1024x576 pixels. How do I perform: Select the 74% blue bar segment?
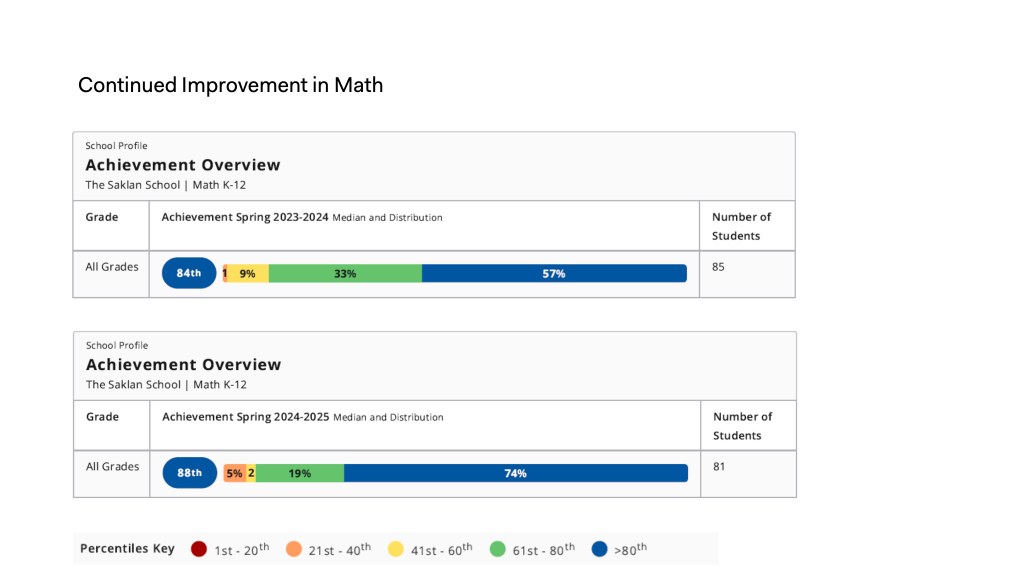click(x=516, y=473)
